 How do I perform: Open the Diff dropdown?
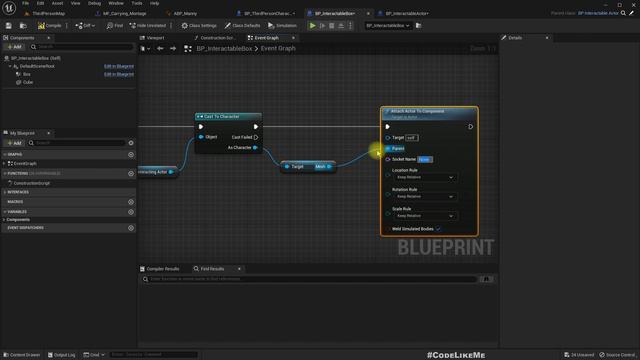tap(85, 25)
